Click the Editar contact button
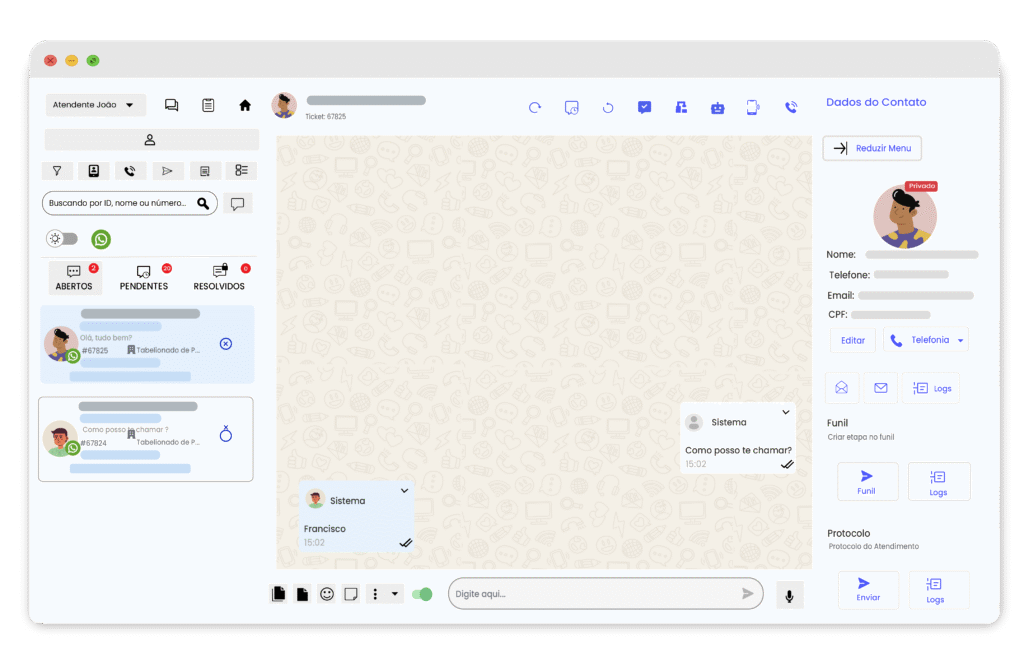The image size is (1024, 656). coord(852,341)
